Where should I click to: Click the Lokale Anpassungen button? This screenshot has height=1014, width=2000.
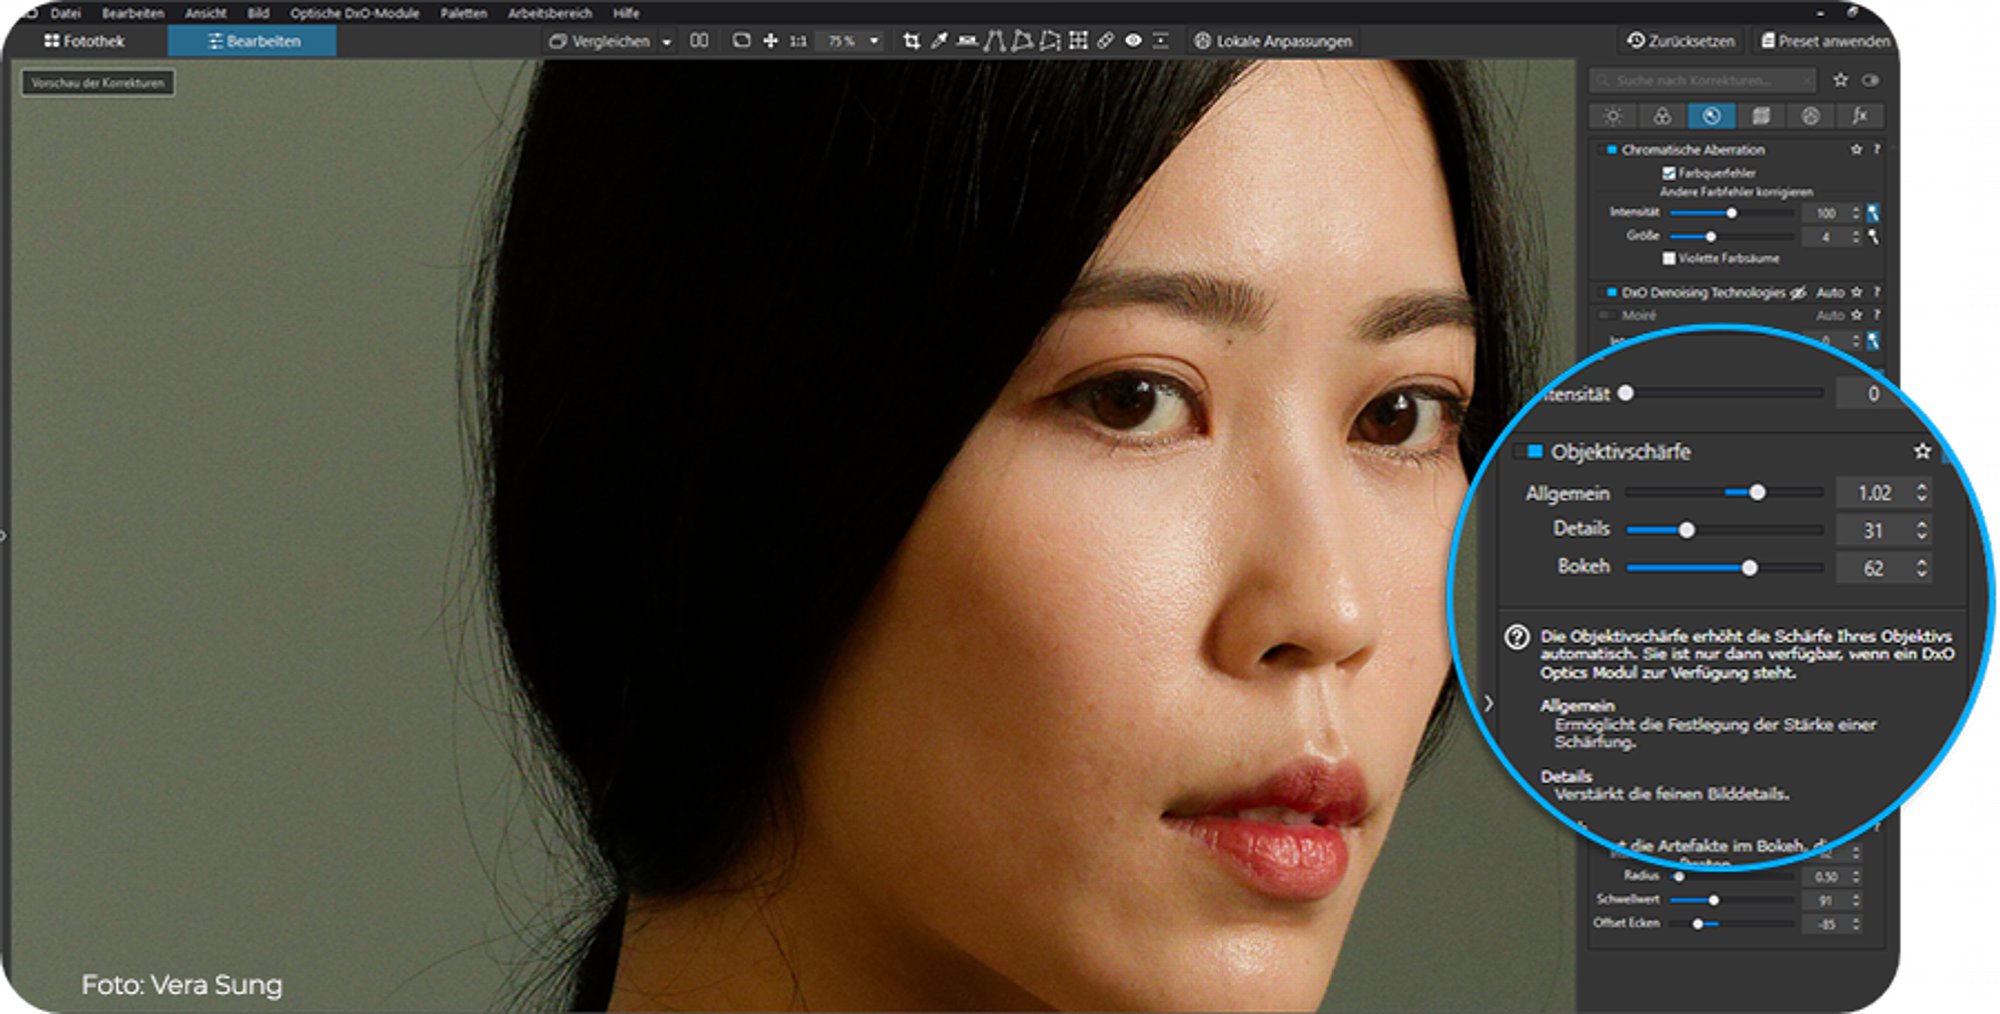[x=1273, y=41]
